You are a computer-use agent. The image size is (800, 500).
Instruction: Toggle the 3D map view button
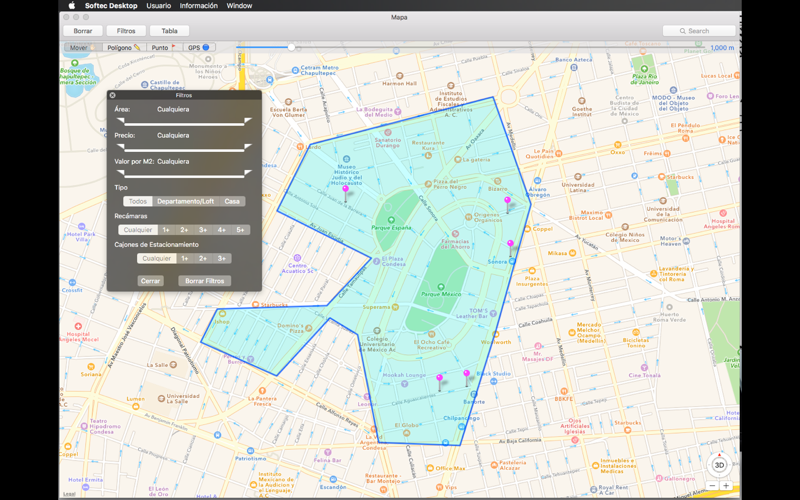[x=719, y=465]
